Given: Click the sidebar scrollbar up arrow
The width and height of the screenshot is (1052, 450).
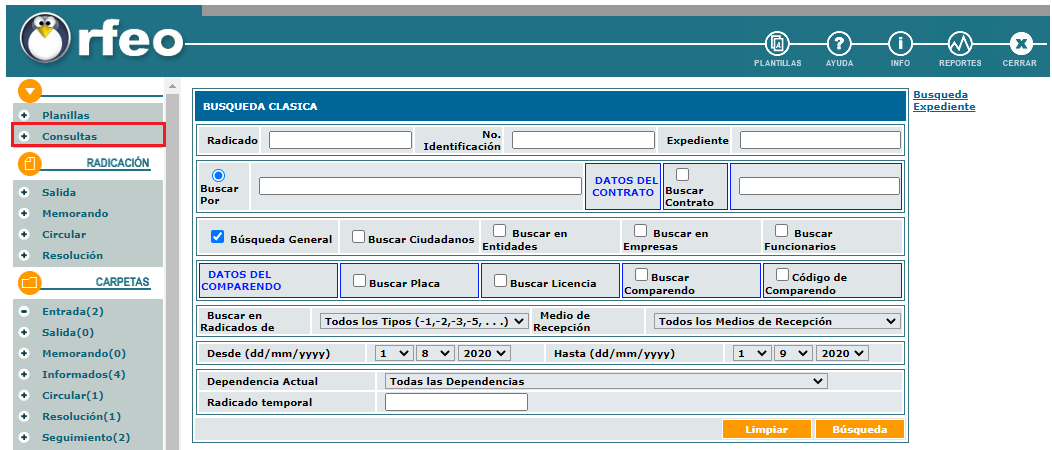Looking at the screenshot, I should [172, 86].
